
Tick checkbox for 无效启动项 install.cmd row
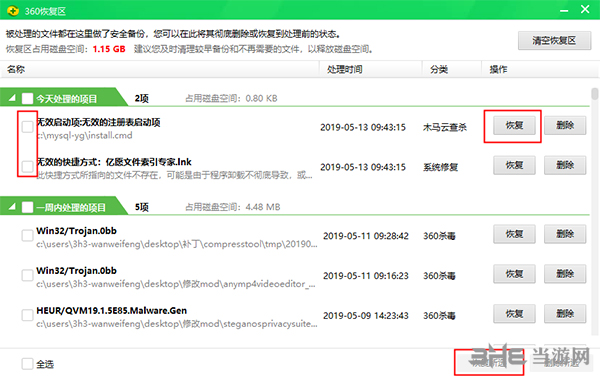(x=28, y=127)
